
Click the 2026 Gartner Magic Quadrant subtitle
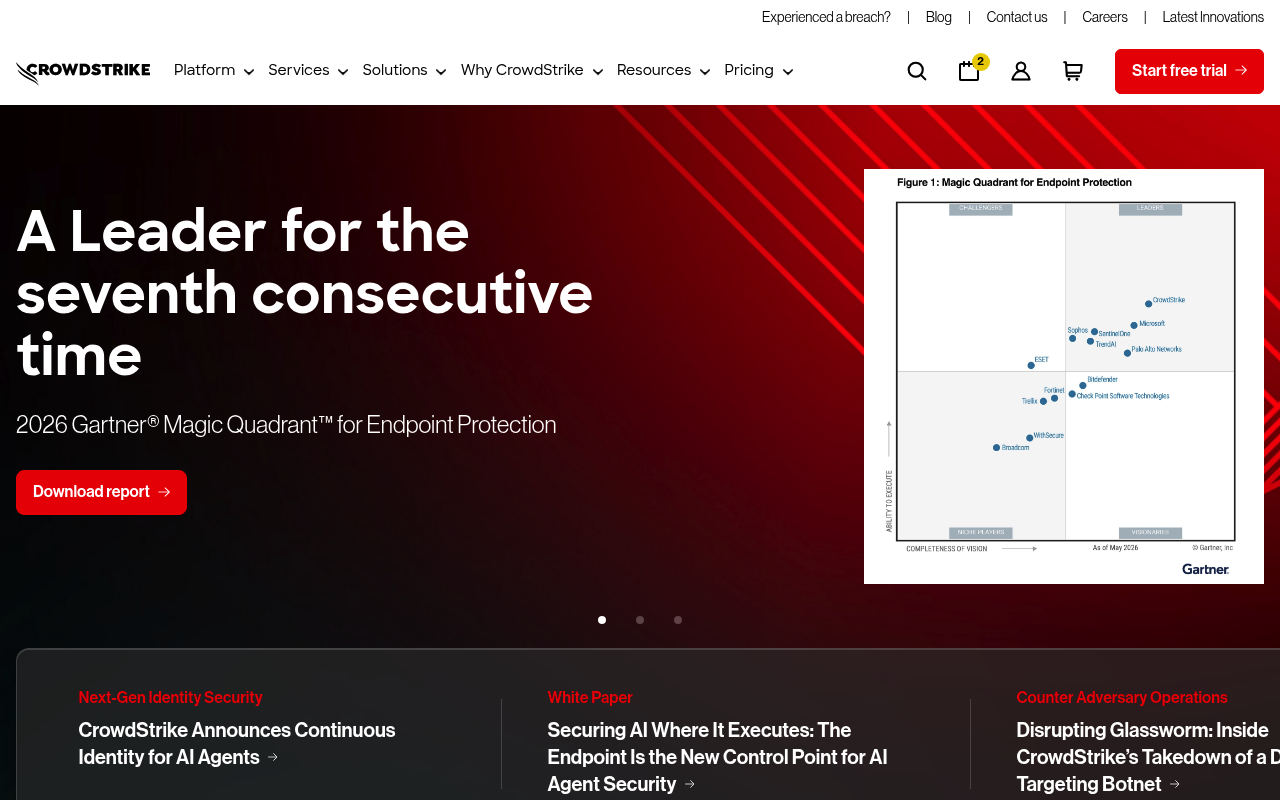pos(286,425)
